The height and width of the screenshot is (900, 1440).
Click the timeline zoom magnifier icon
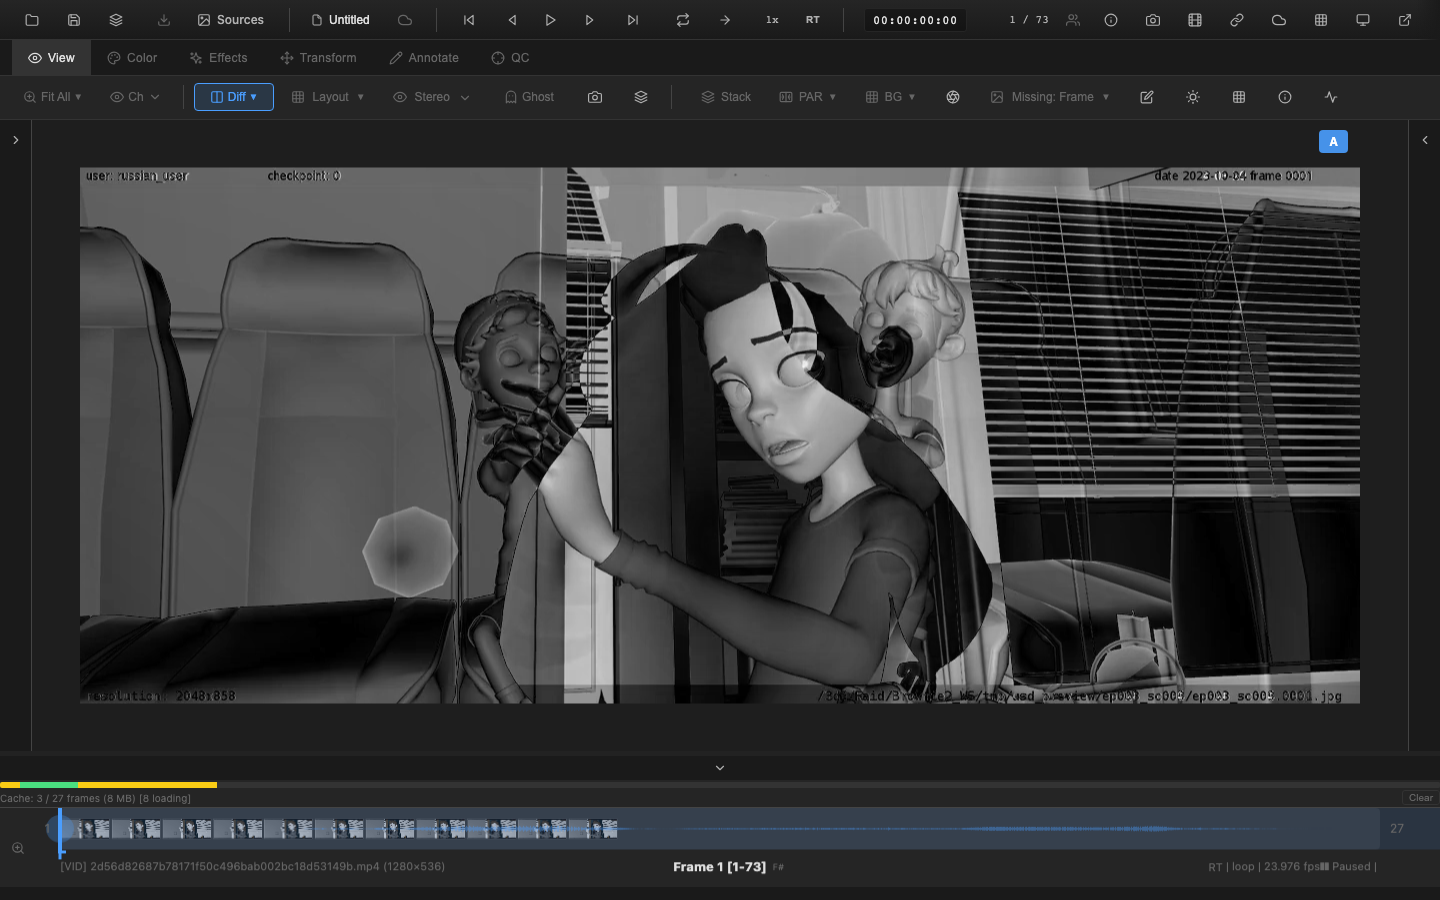pyautogui.click(x=18, y=848)
